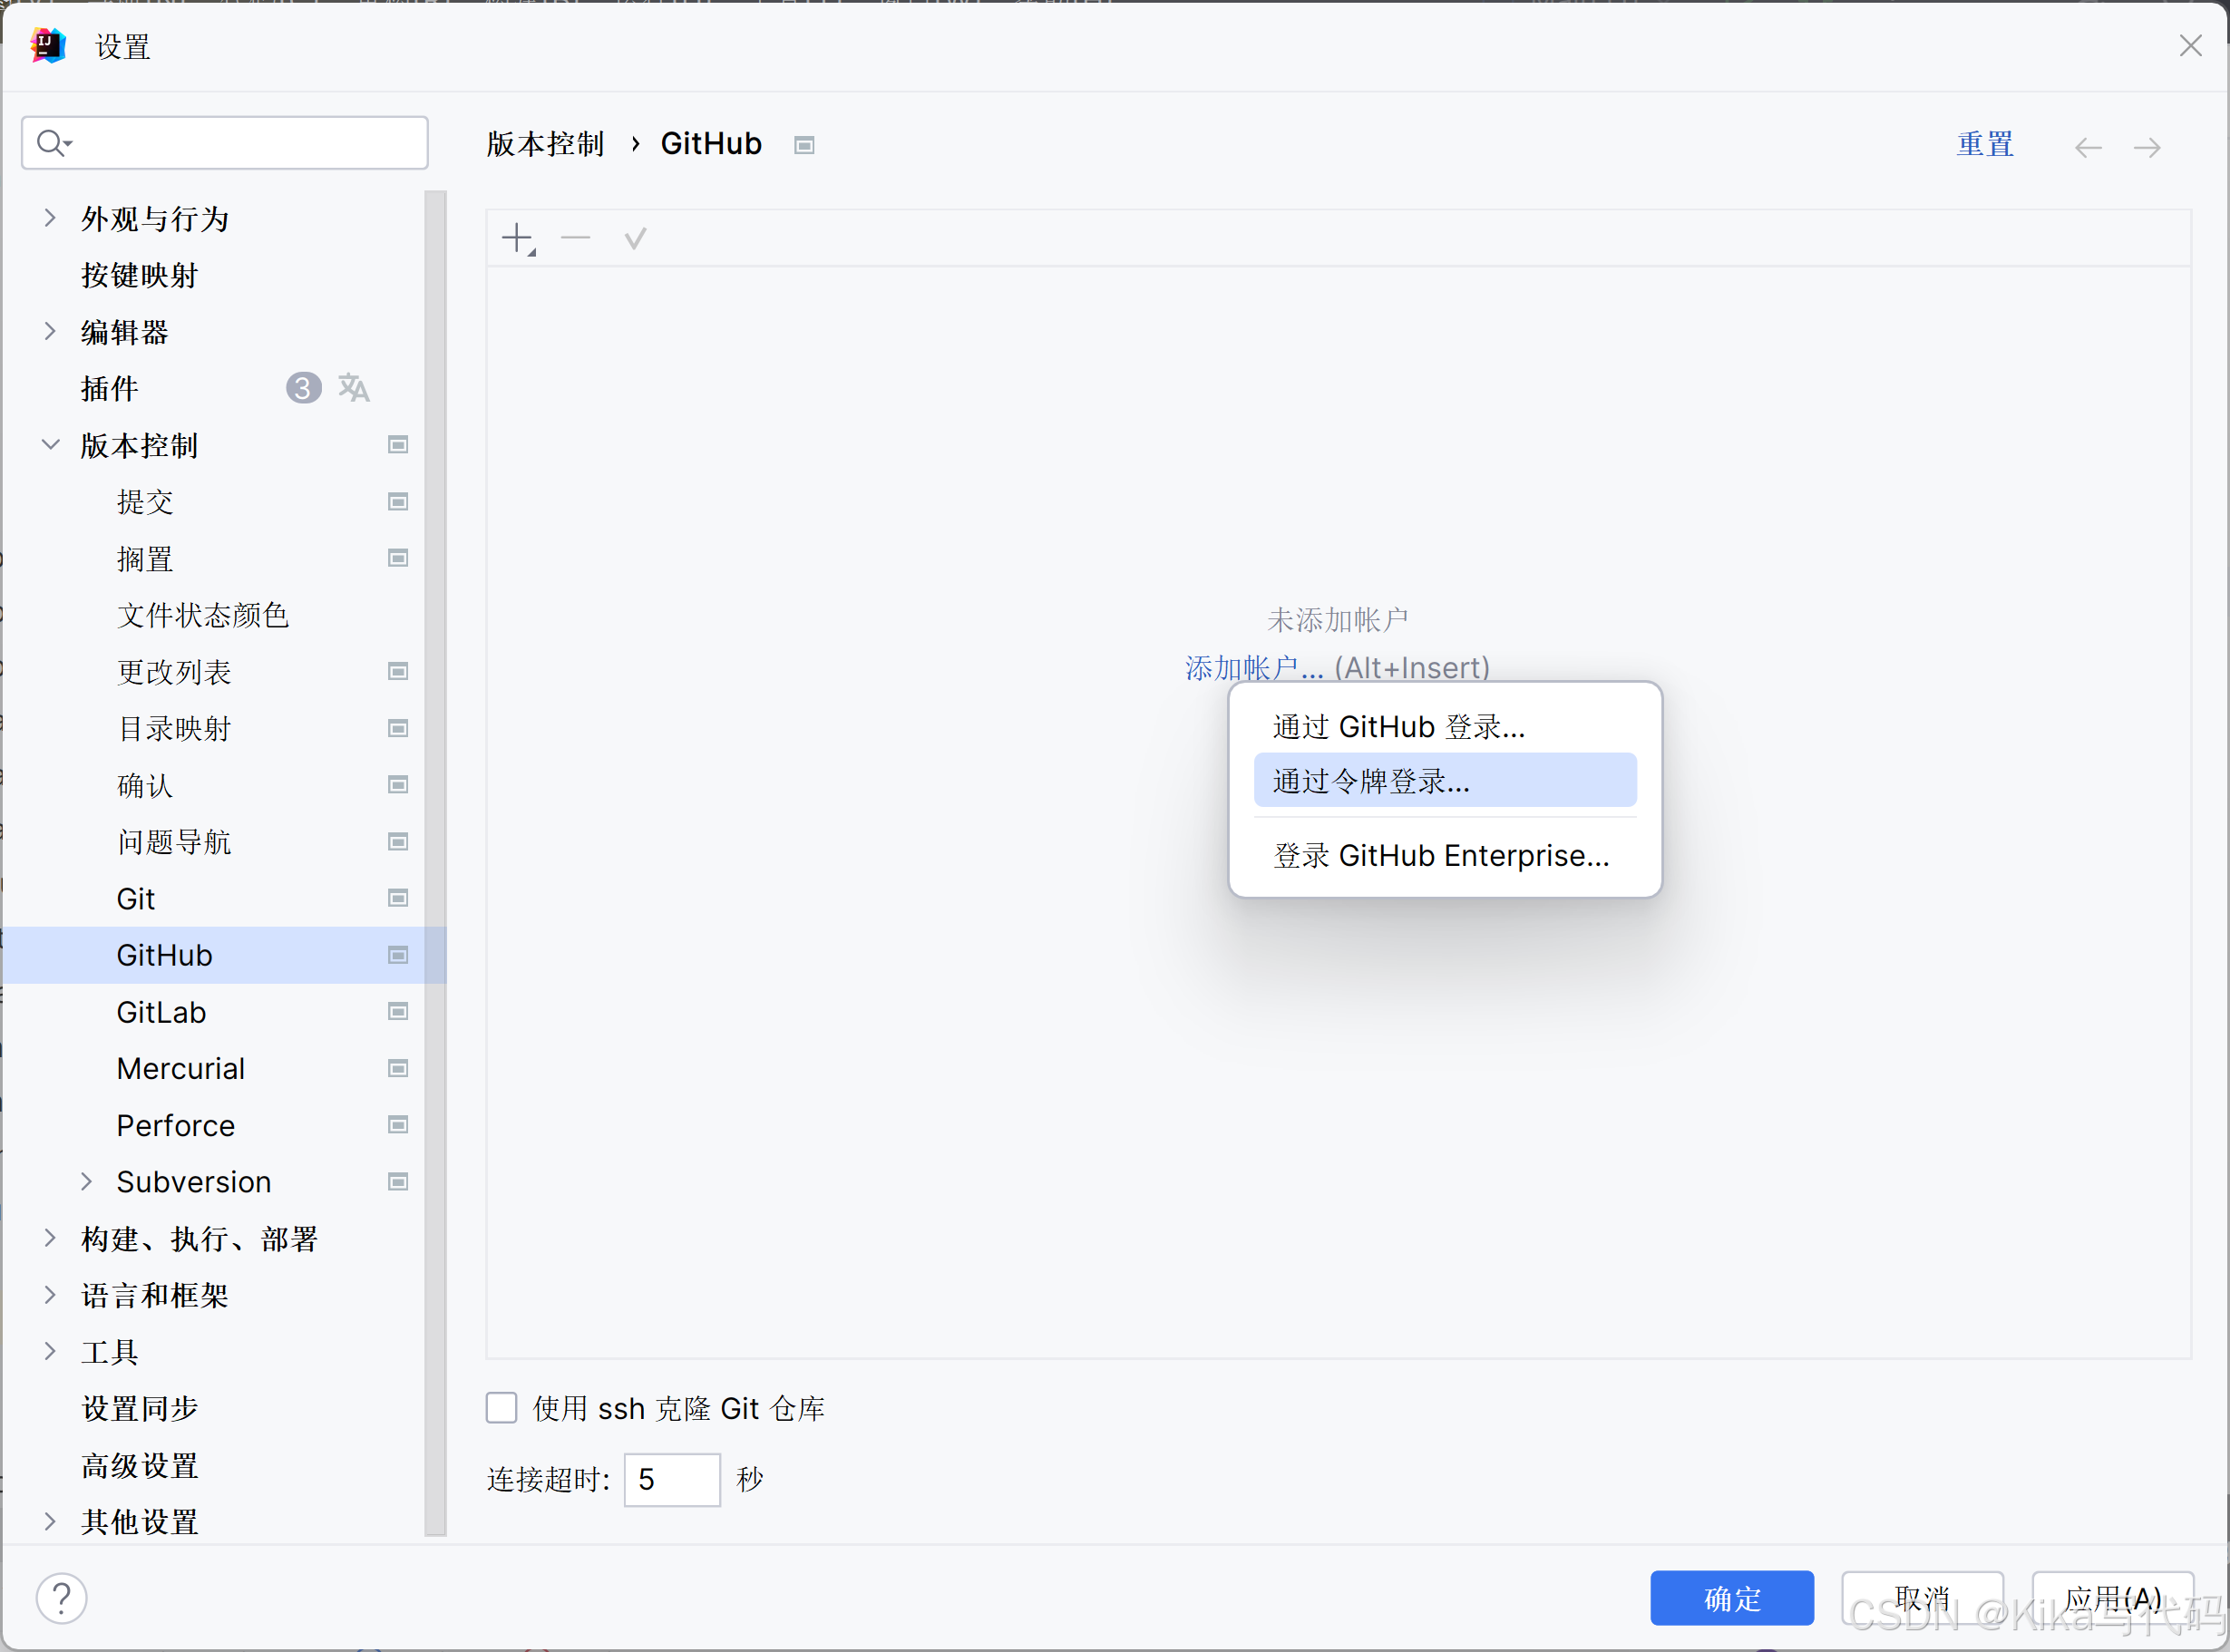
Task: Expand the 外观与行为 tree node
Action: 50,218
